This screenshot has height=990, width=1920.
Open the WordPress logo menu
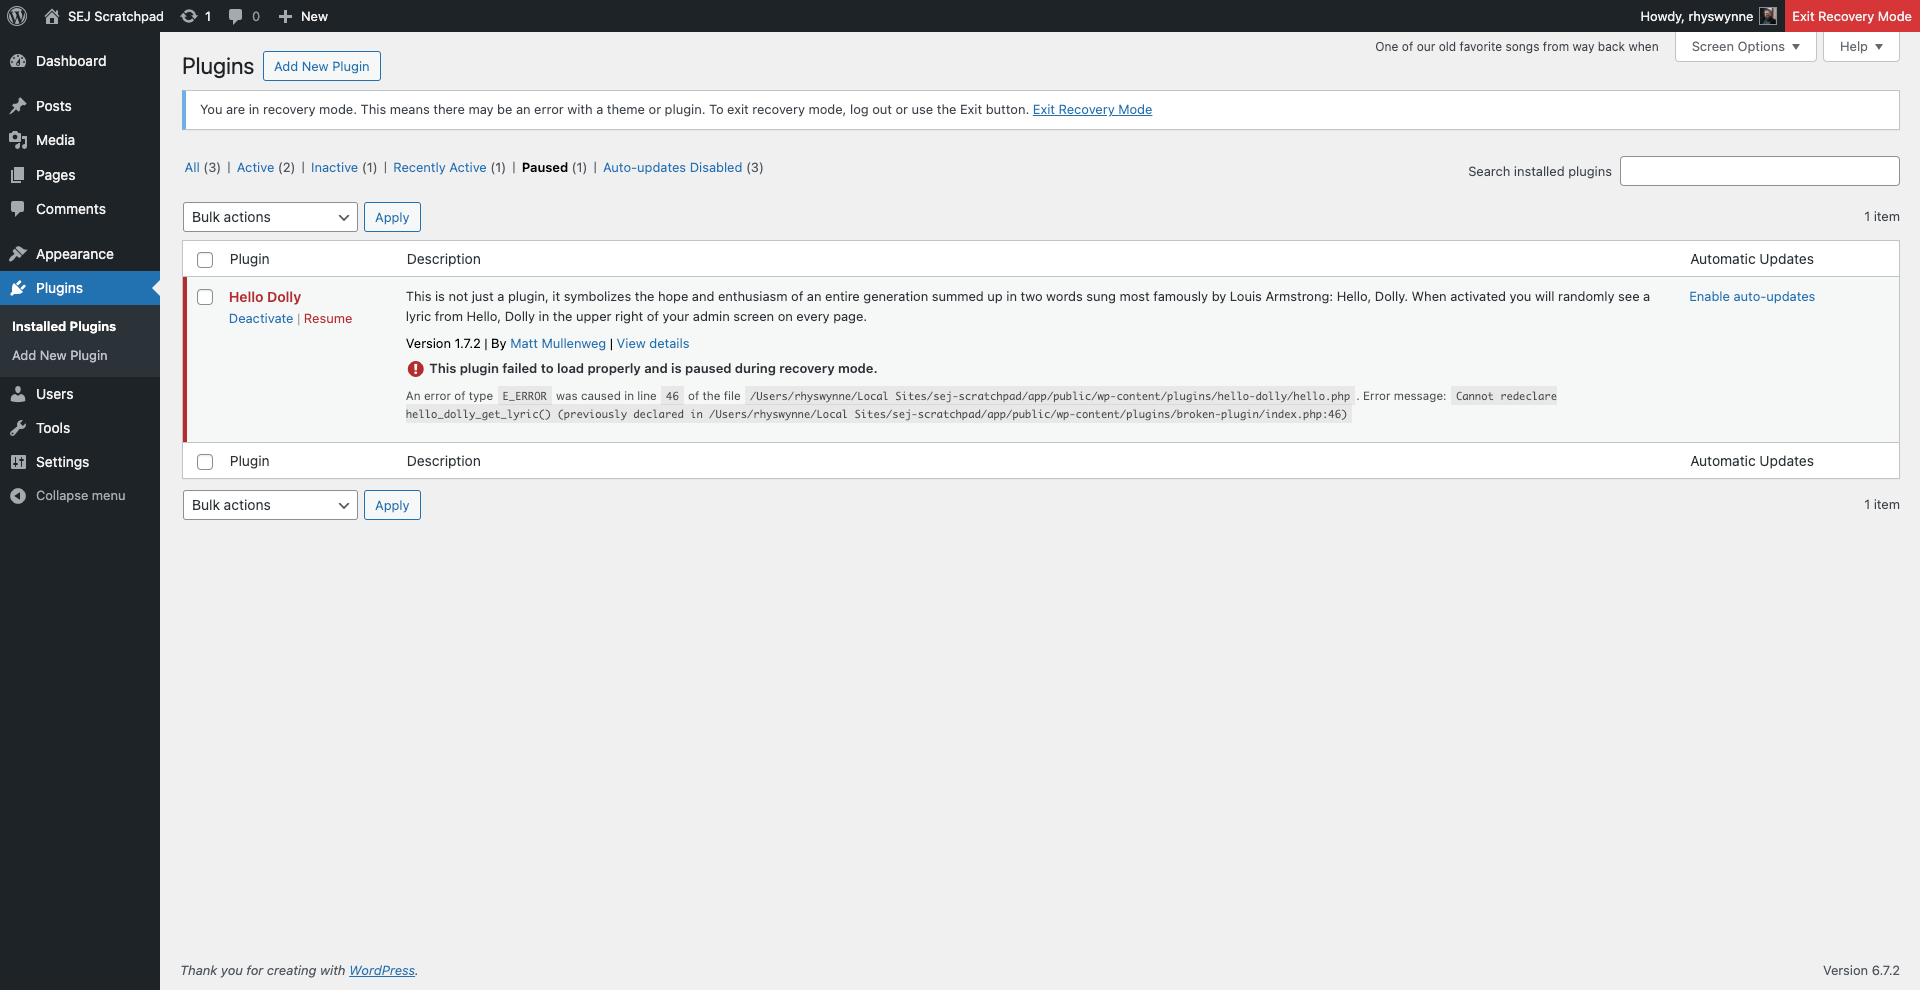[x=16, y=16]
